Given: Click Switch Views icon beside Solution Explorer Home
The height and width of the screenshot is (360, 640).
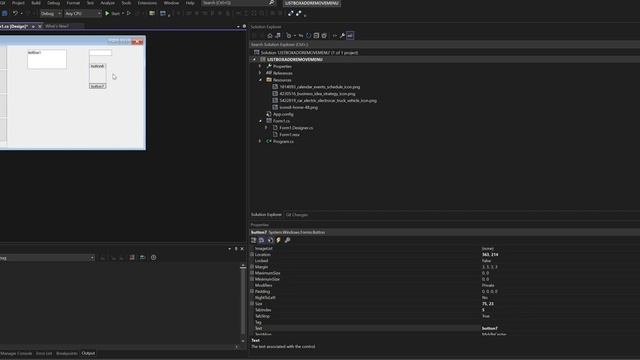Looking at the screenshot, I should (x=278, y=36).
